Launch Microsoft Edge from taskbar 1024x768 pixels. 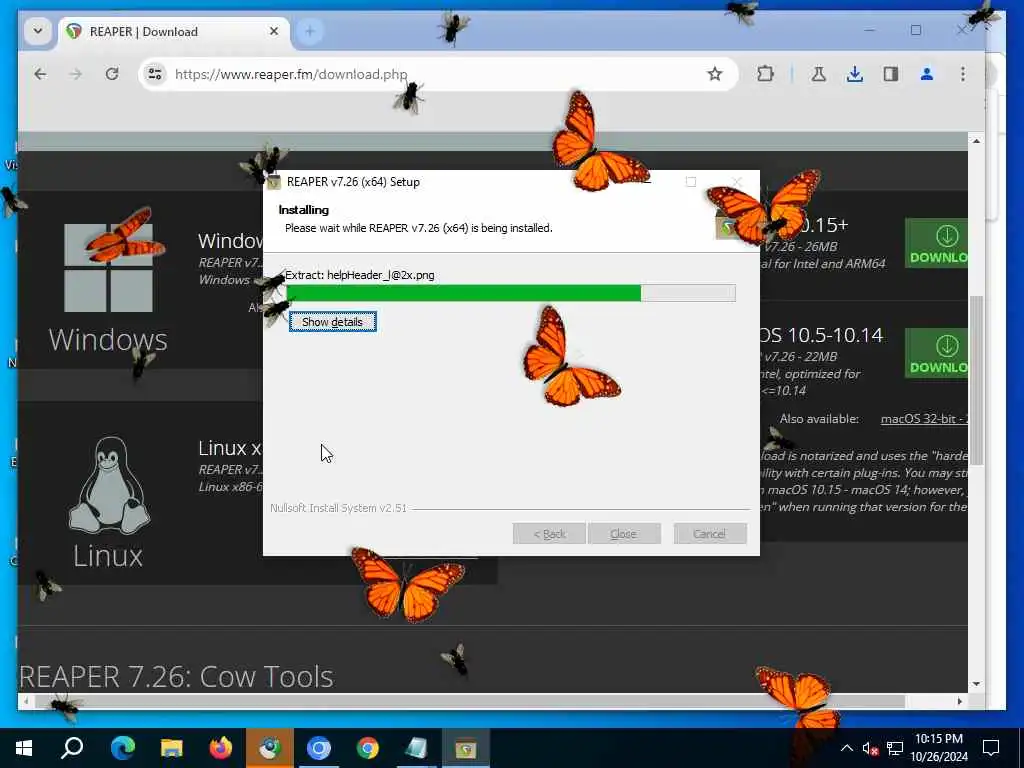click(x=122, y=748)
